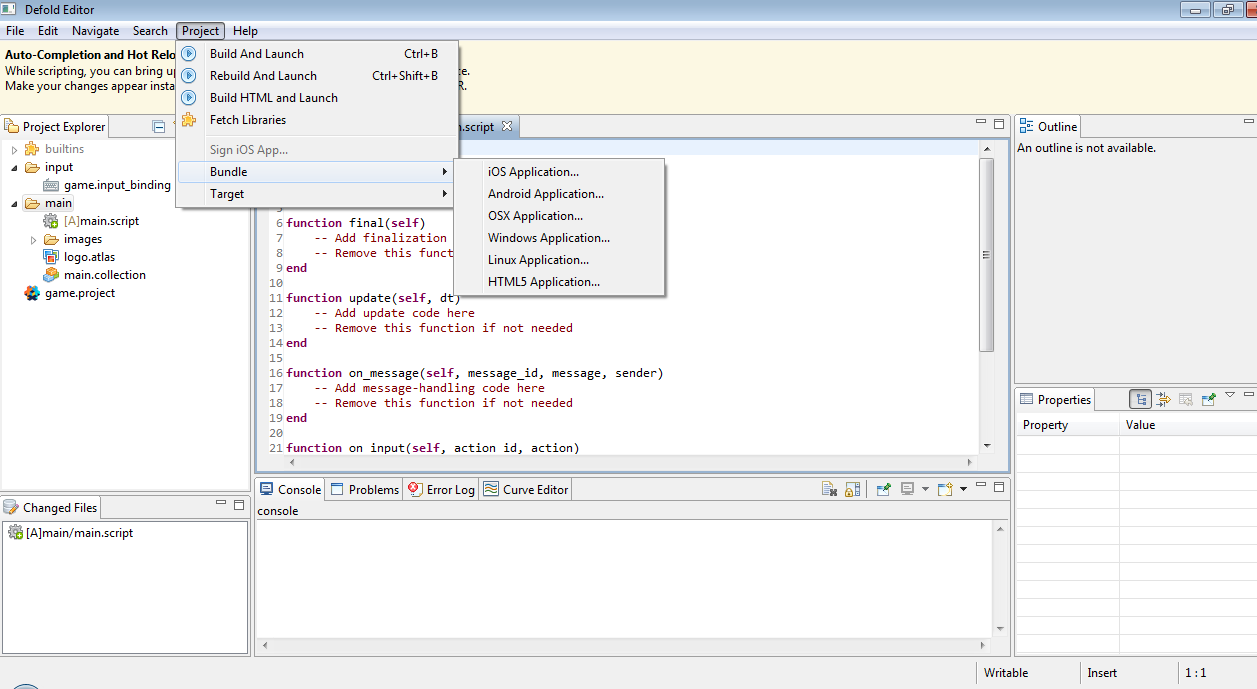This screenshot has height=689, width=1257.
Task: Click the Clear Console icon
Action: coord(829,489)
